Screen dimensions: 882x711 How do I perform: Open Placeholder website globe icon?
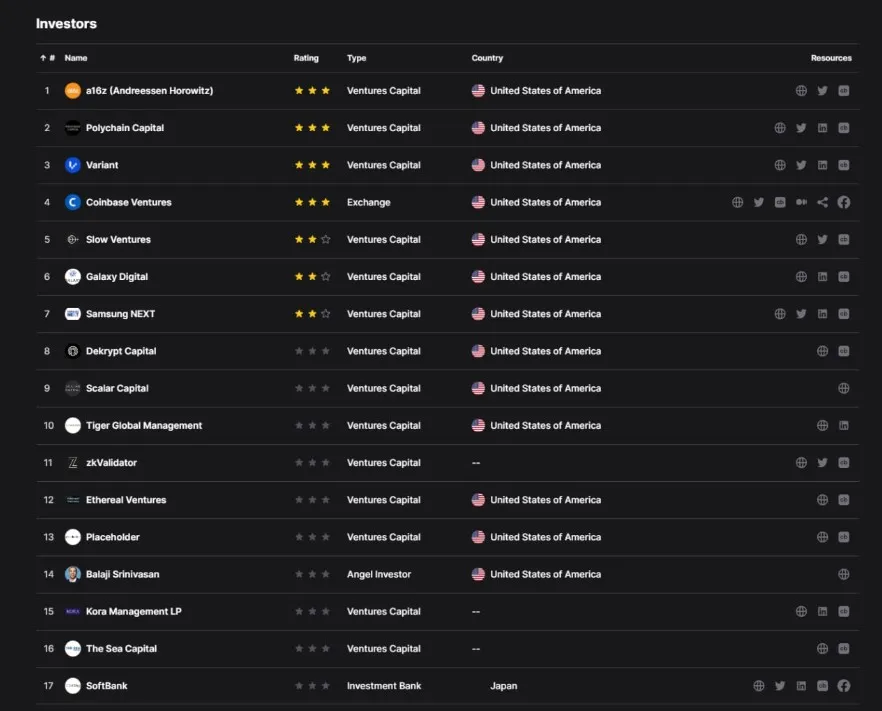pyautogui.click(x=822, y=537)
